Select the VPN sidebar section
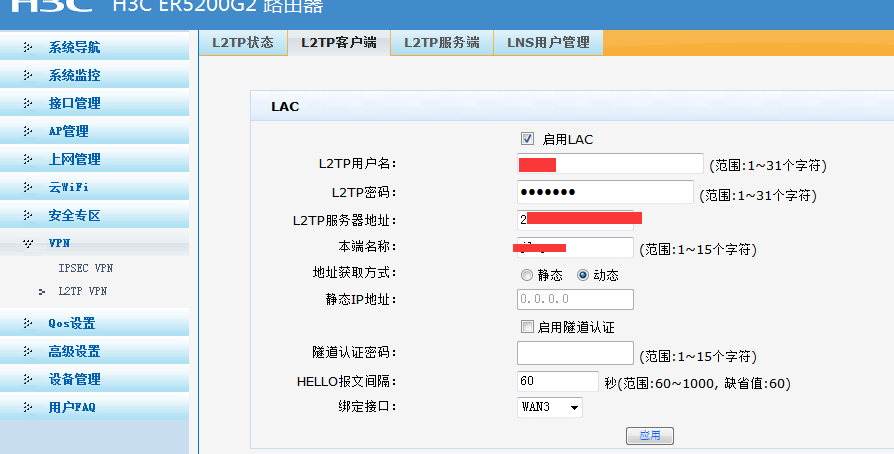The height and width of the screenshot is (454, 894). [x=59, y=243]
